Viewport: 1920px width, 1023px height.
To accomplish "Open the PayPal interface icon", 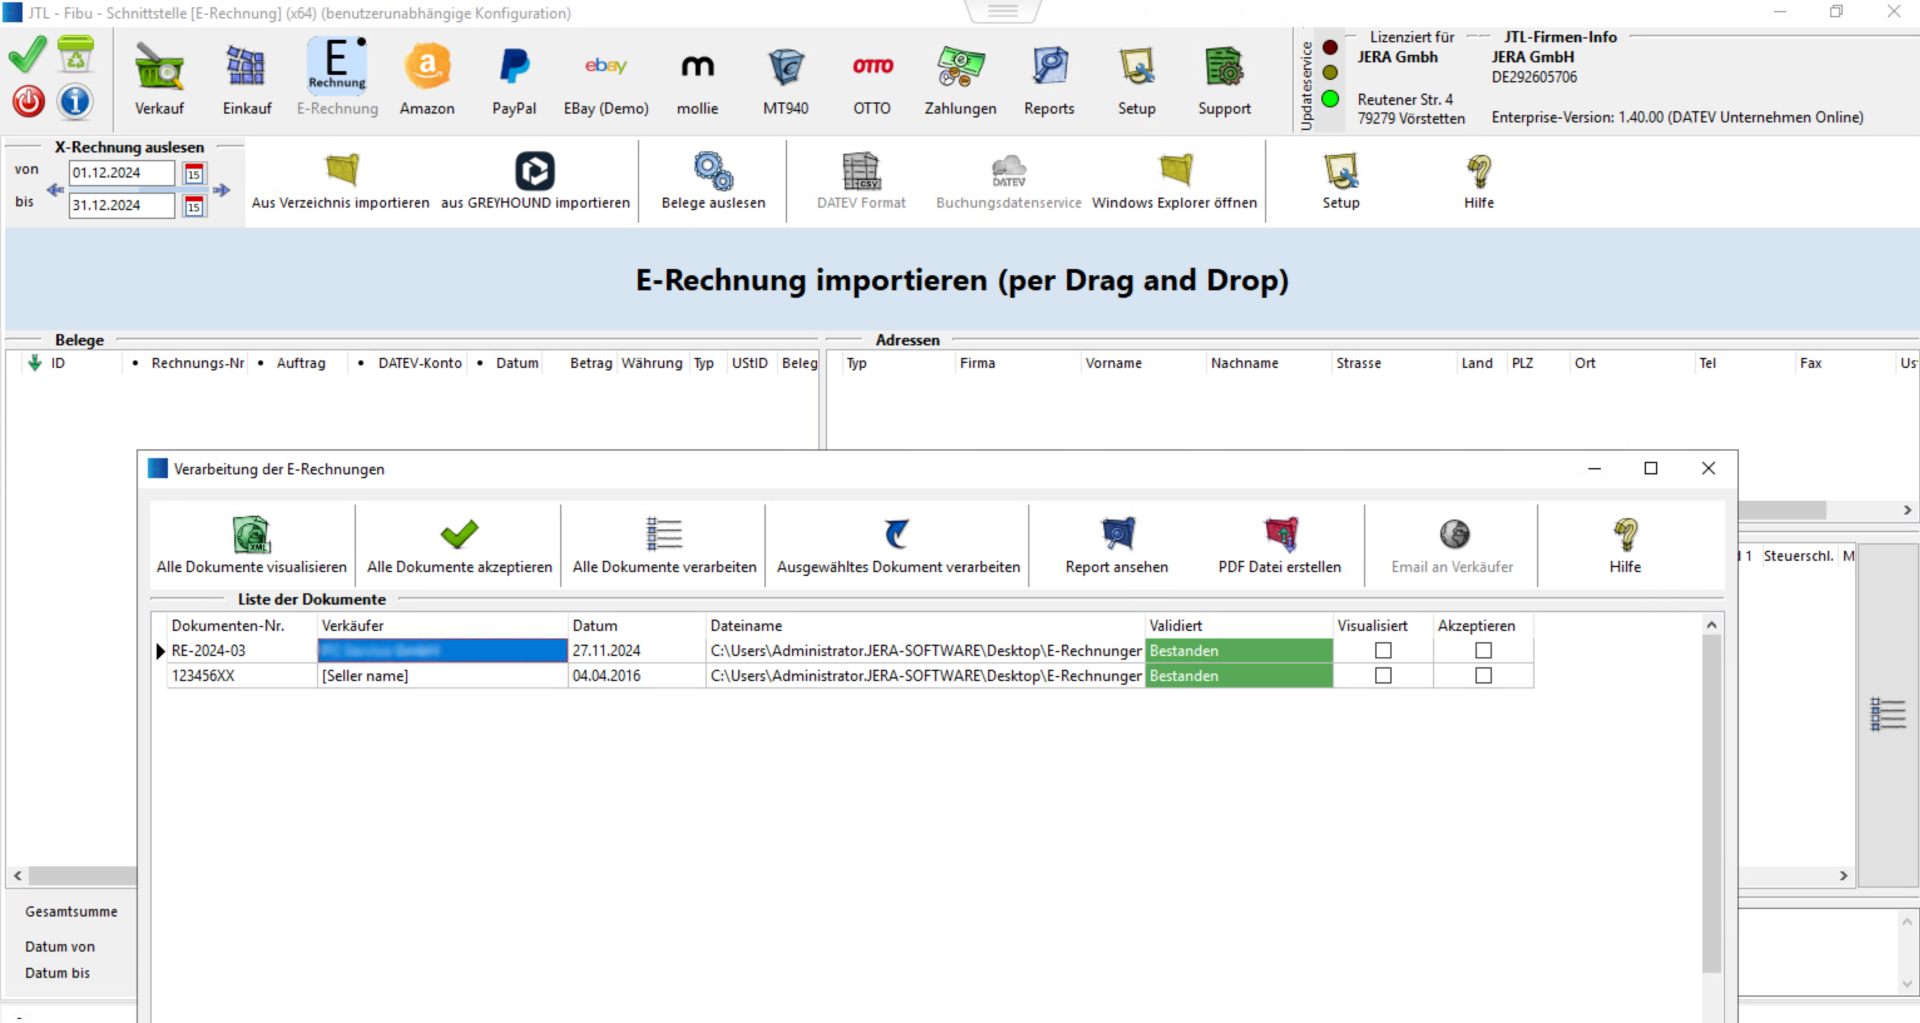I will coord(514,68).
